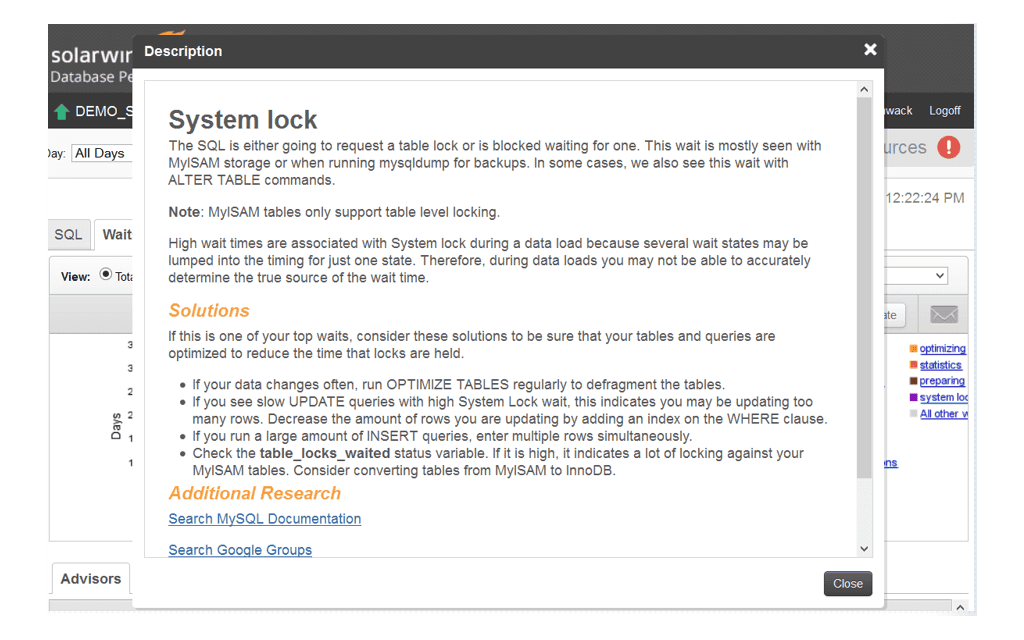Click the red exclamation alert icon near Resources
The height and width of the screenshot is (640, 1024).
tap(950, 147)
